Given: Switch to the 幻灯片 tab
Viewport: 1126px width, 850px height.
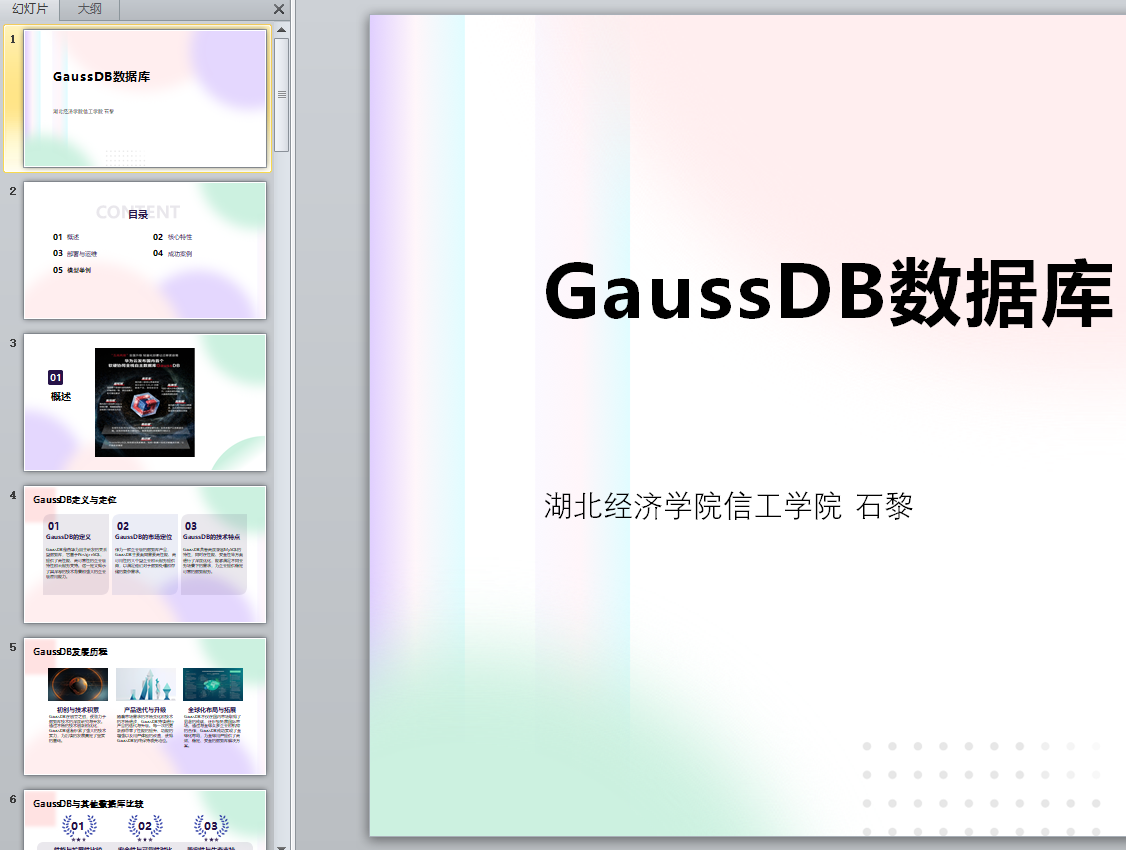Looking at the screenshot, I should coord(30,10).
